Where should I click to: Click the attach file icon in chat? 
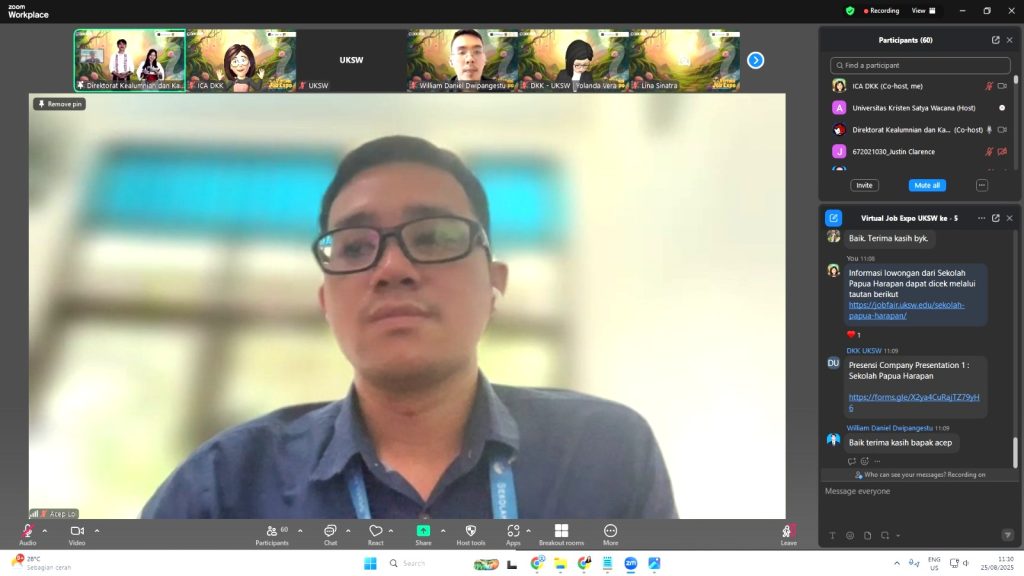(x=867, y=535)
